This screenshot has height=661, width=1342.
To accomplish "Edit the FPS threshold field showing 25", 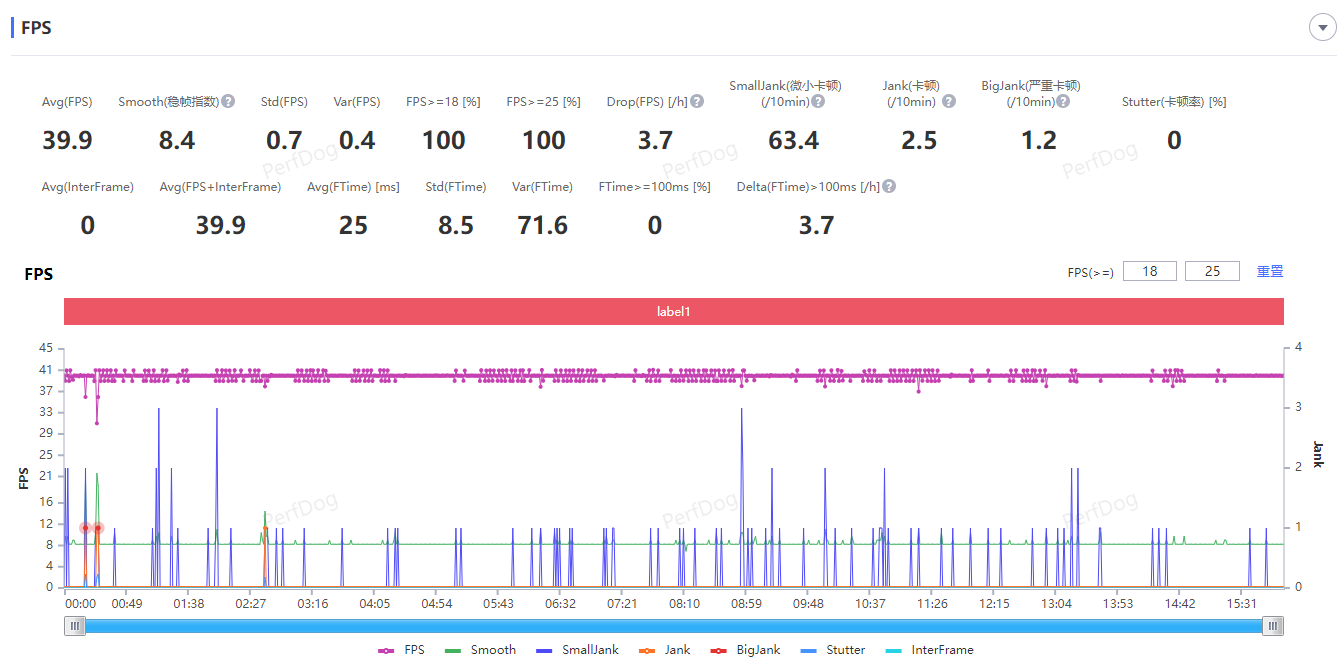I will coord(1212,271).
